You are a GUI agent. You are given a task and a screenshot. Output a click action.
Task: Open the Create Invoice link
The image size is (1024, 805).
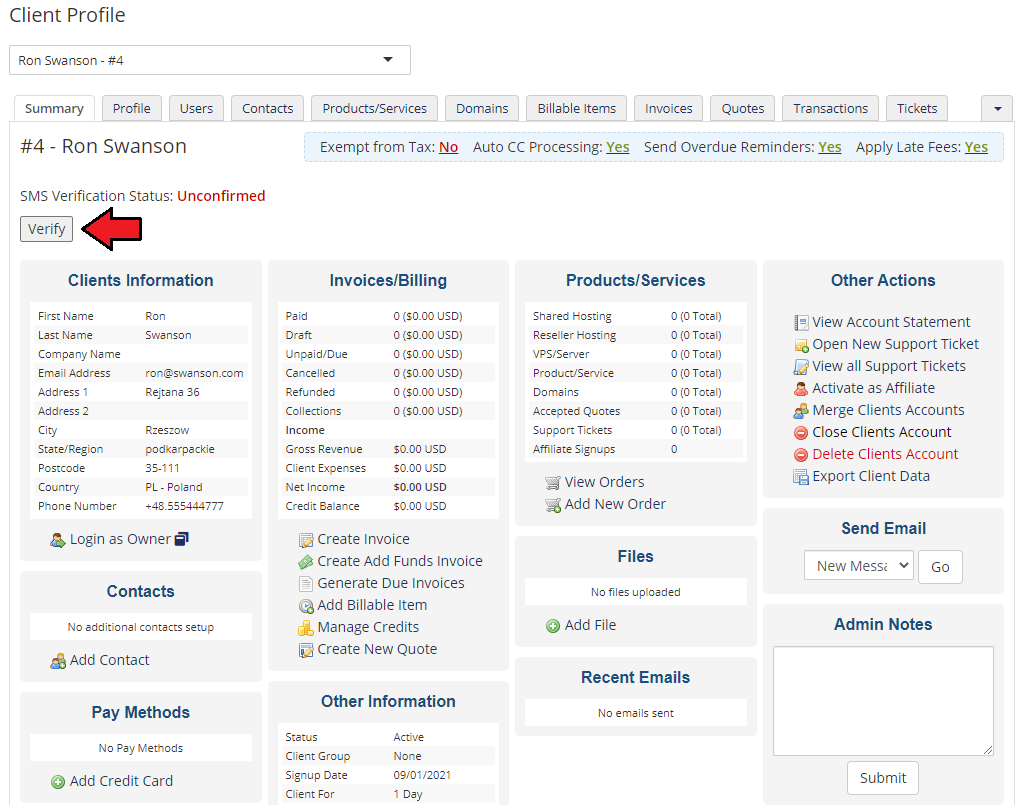(363, 539)
